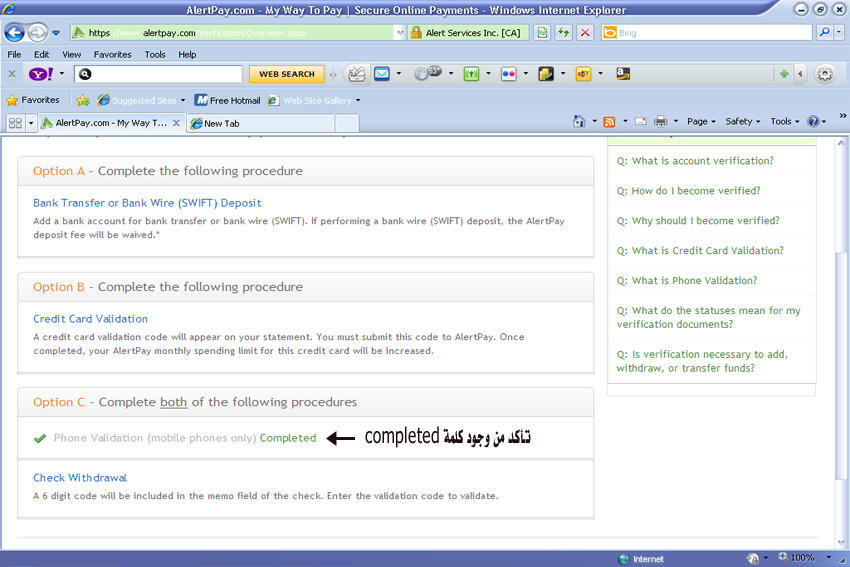The width and height of the screenshot is (850, 567).
Task: Open the Check Withdrawal link
Action: 80,478
